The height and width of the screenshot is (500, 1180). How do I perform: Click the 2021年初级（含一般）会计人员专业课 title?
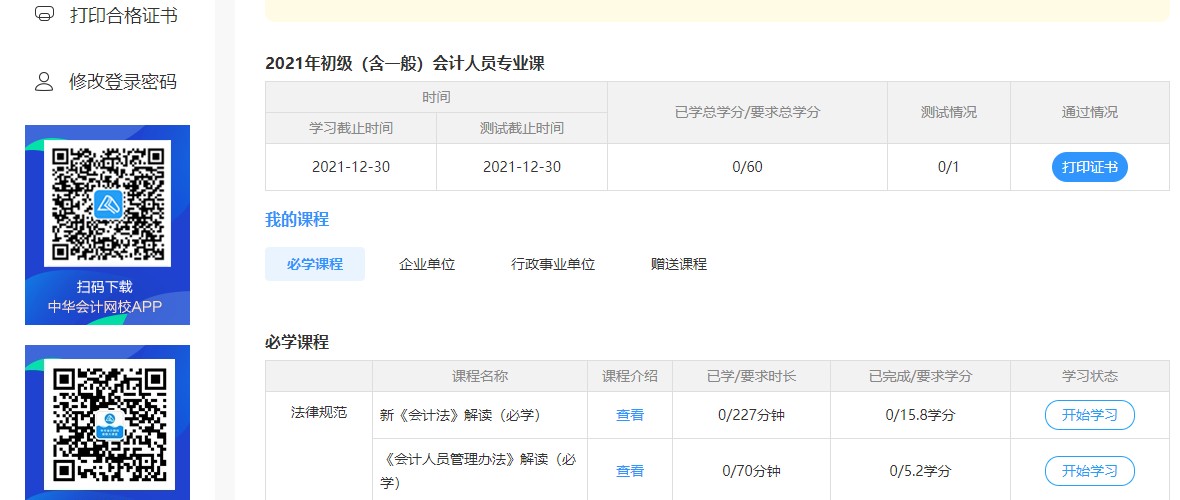pyautogui.click(x=405, y=64)
